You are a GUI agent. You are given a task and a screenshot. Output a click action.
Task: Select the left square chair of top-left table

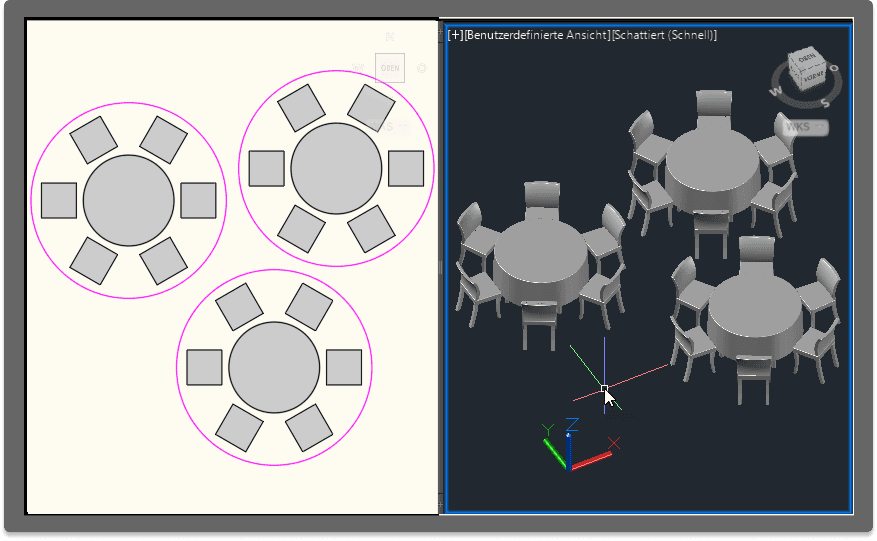pos(59,200)
